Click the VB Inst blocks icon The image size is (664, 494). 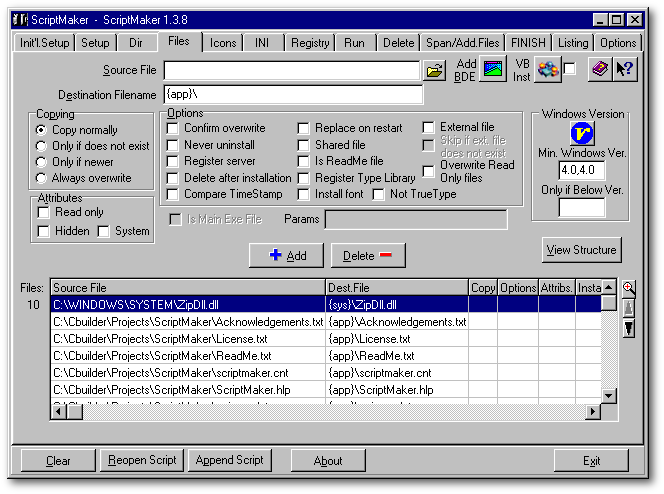[x=548, y=69]
